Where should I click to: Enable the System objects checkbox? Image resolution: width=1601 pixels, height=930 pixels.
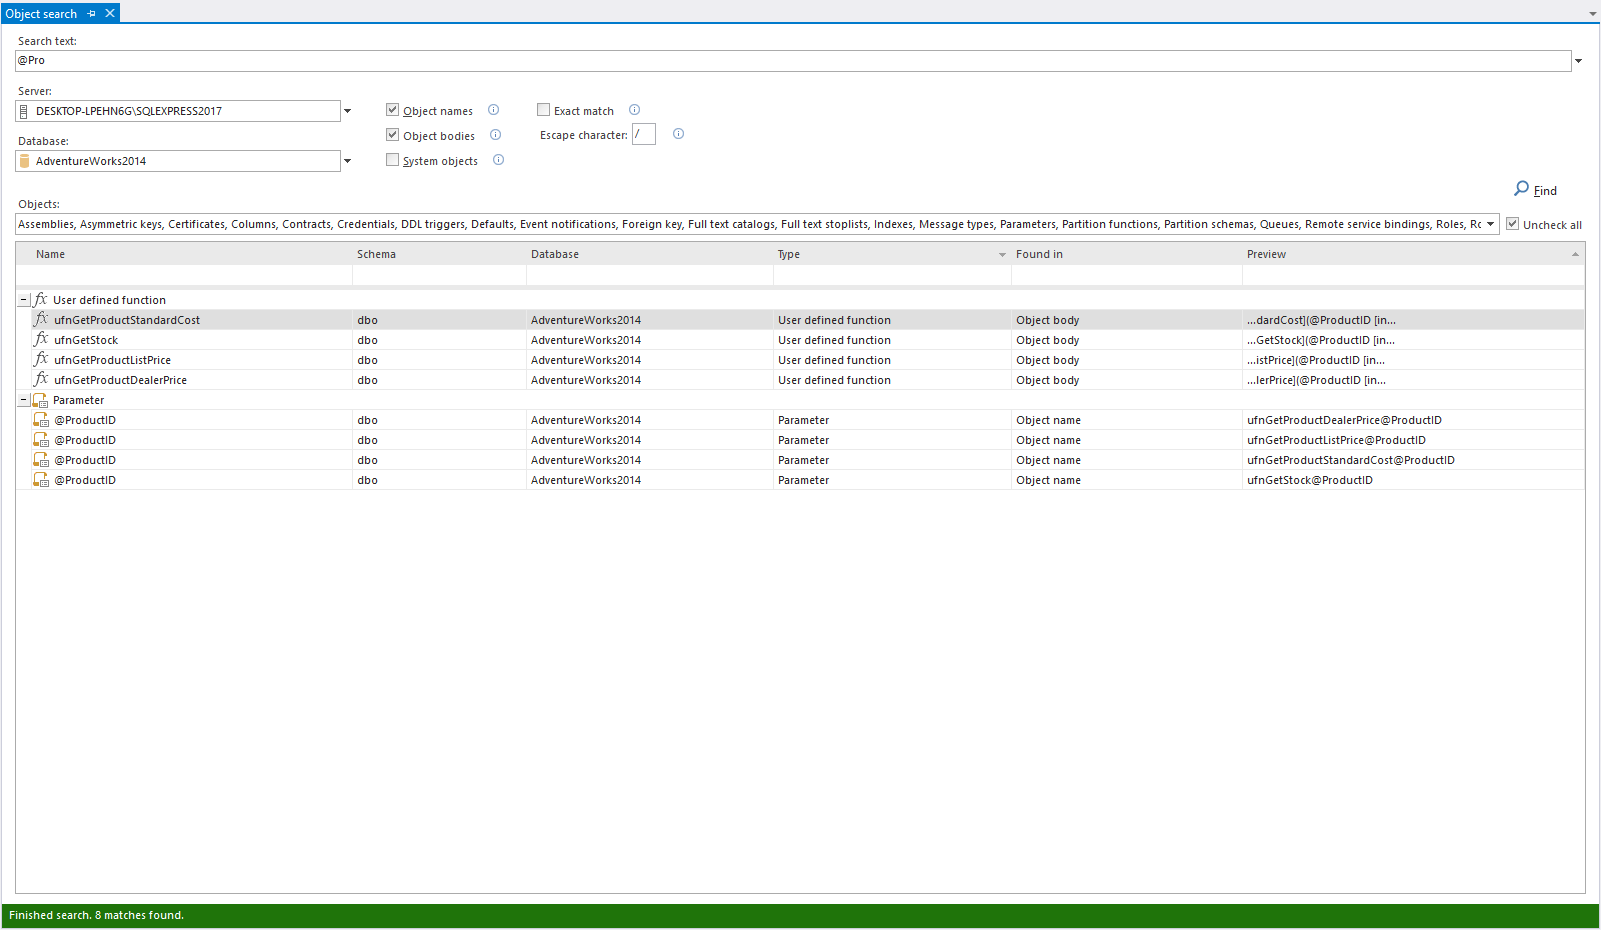[392, 160]
